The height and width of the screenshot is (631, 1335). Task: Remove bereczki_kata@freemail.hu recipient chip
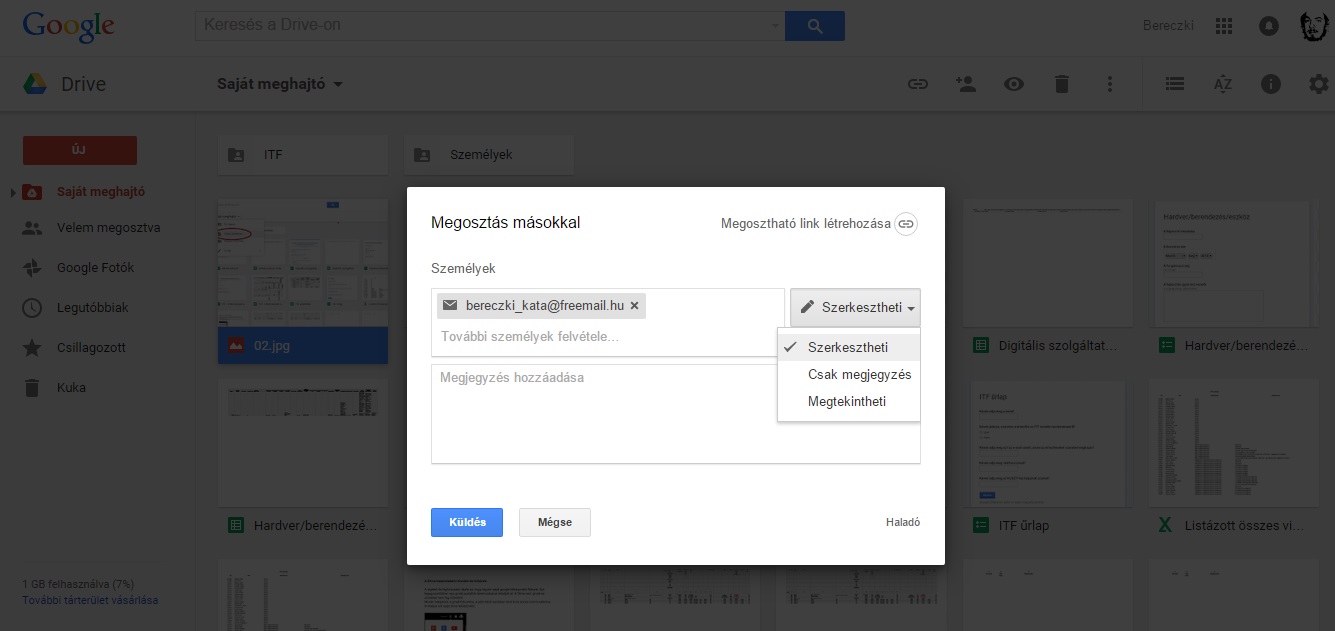point(634,306)
